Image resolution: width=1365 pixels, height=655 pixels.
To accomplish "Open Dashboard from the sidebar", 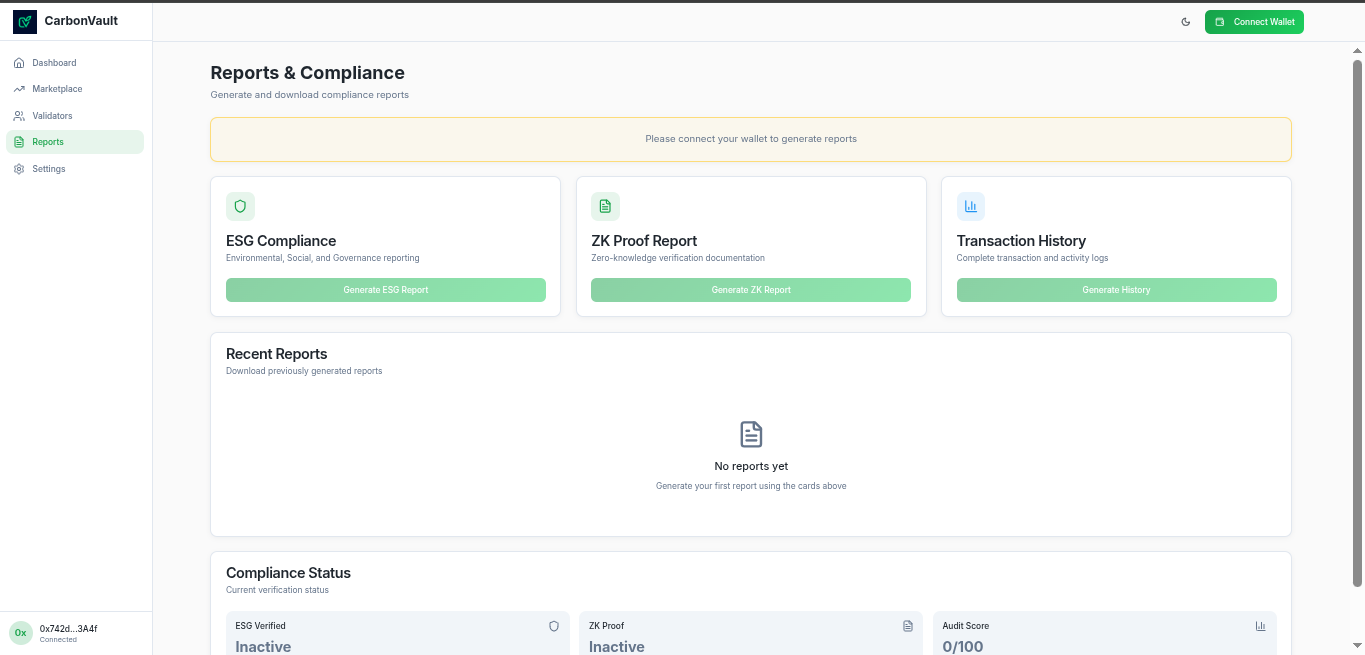I will (x=54, y=63).
